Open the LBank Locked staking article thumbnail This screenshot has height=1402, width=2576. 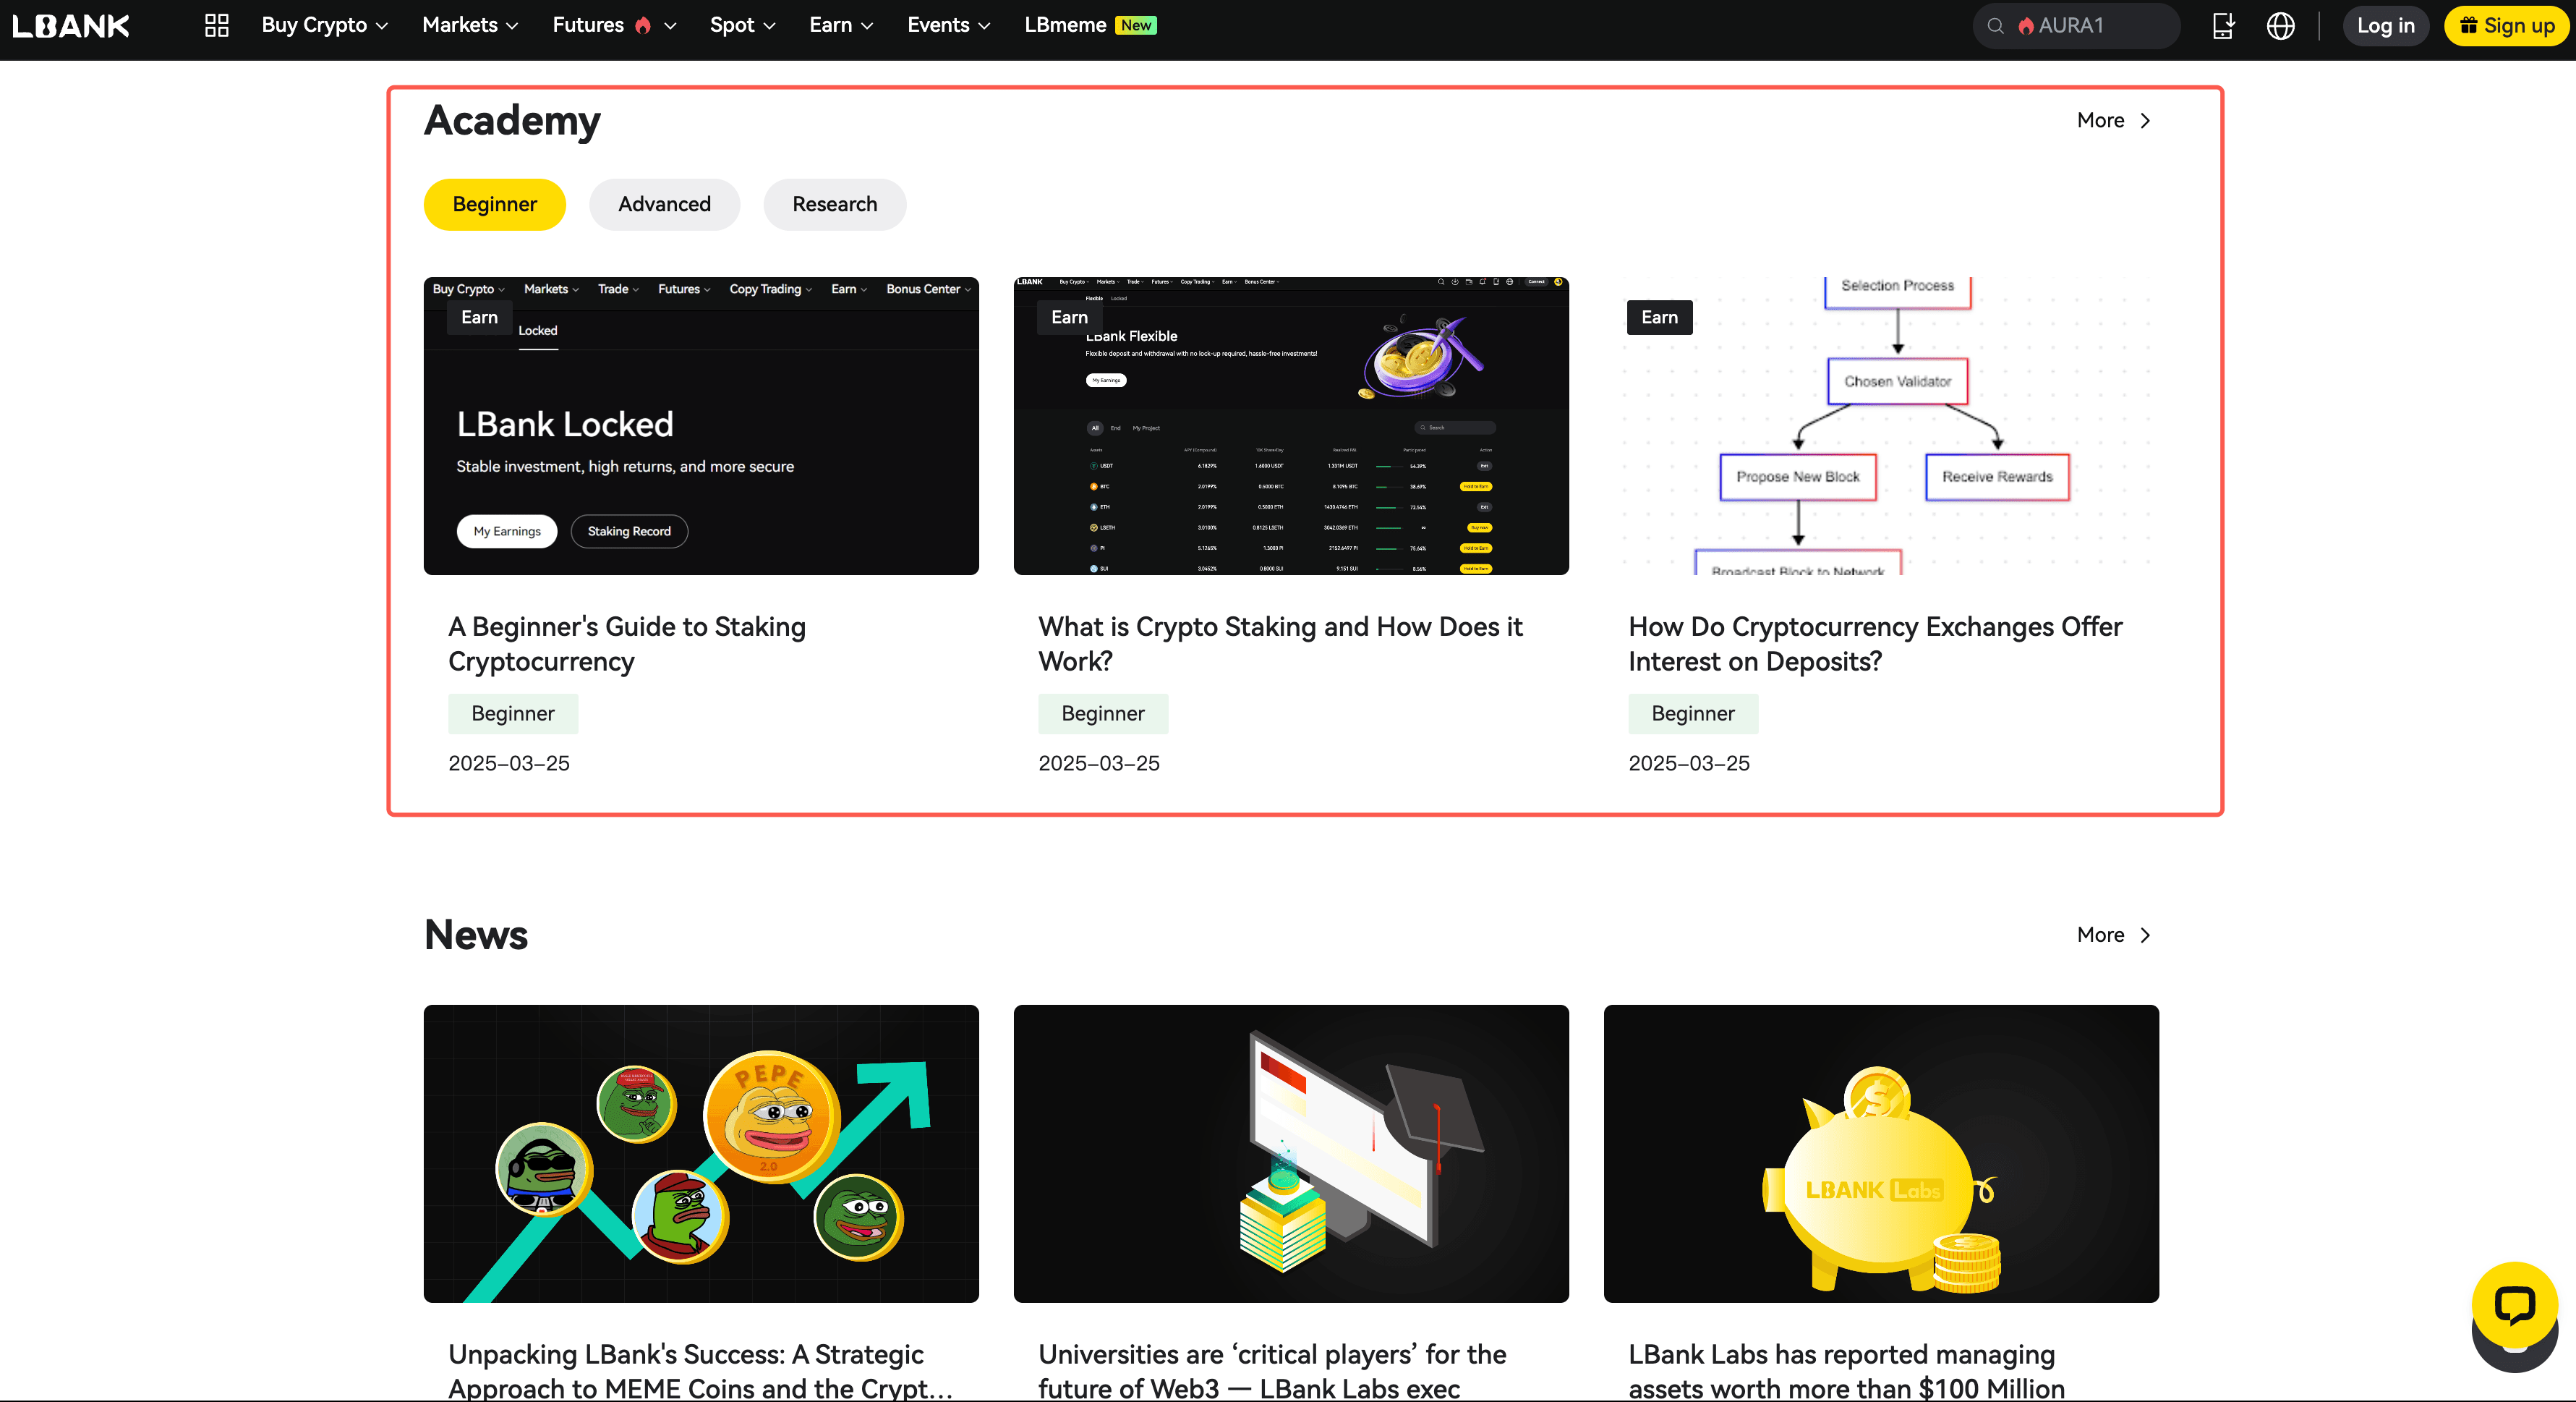pyautogui.click(x=701, y=426)
